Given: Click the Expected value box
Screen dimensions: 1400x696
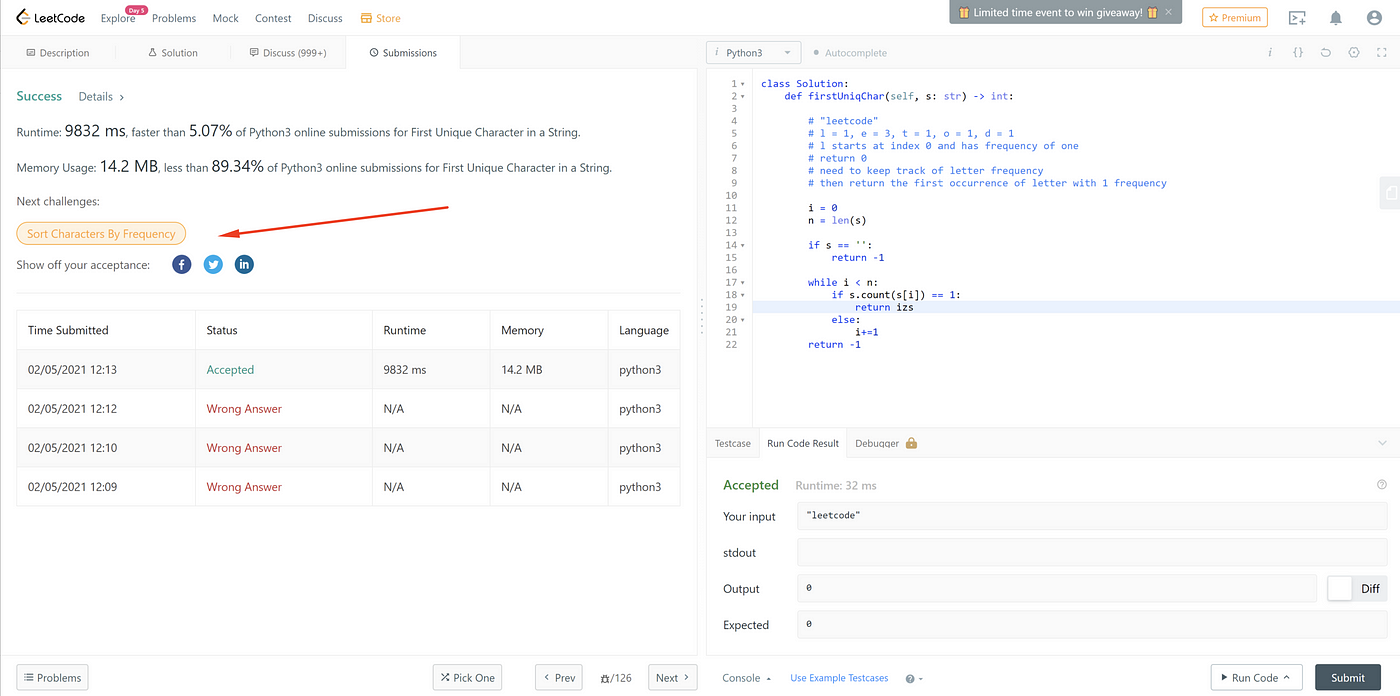Looking at the screenshot, I should (1092, 624).
